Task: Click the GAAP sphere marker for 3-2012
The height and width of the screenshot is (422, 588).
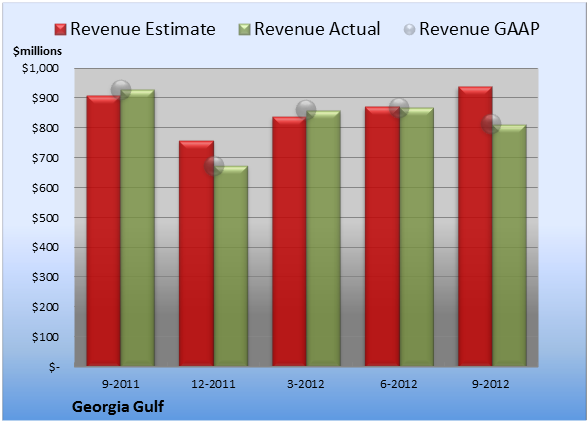Action: click(x=306, y=110)
